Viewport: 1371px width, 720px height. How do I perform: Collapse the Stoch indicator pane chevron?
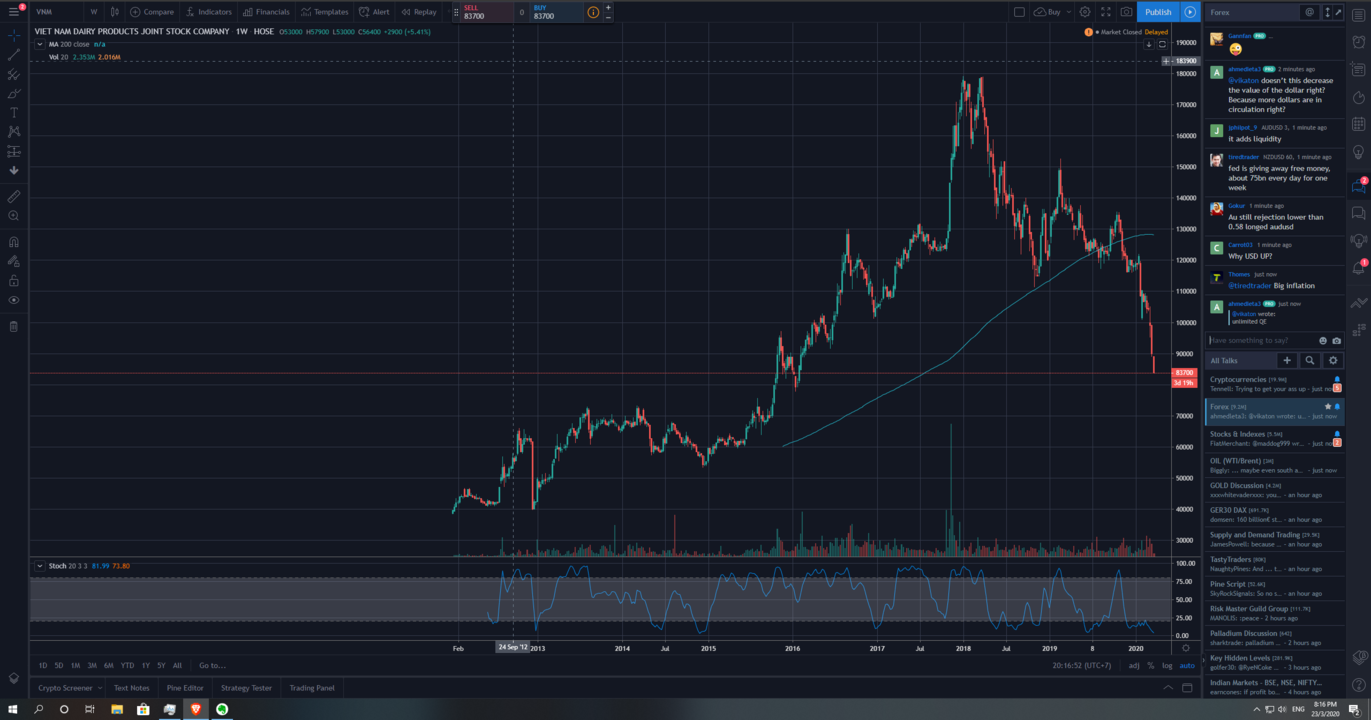(40, 566)
